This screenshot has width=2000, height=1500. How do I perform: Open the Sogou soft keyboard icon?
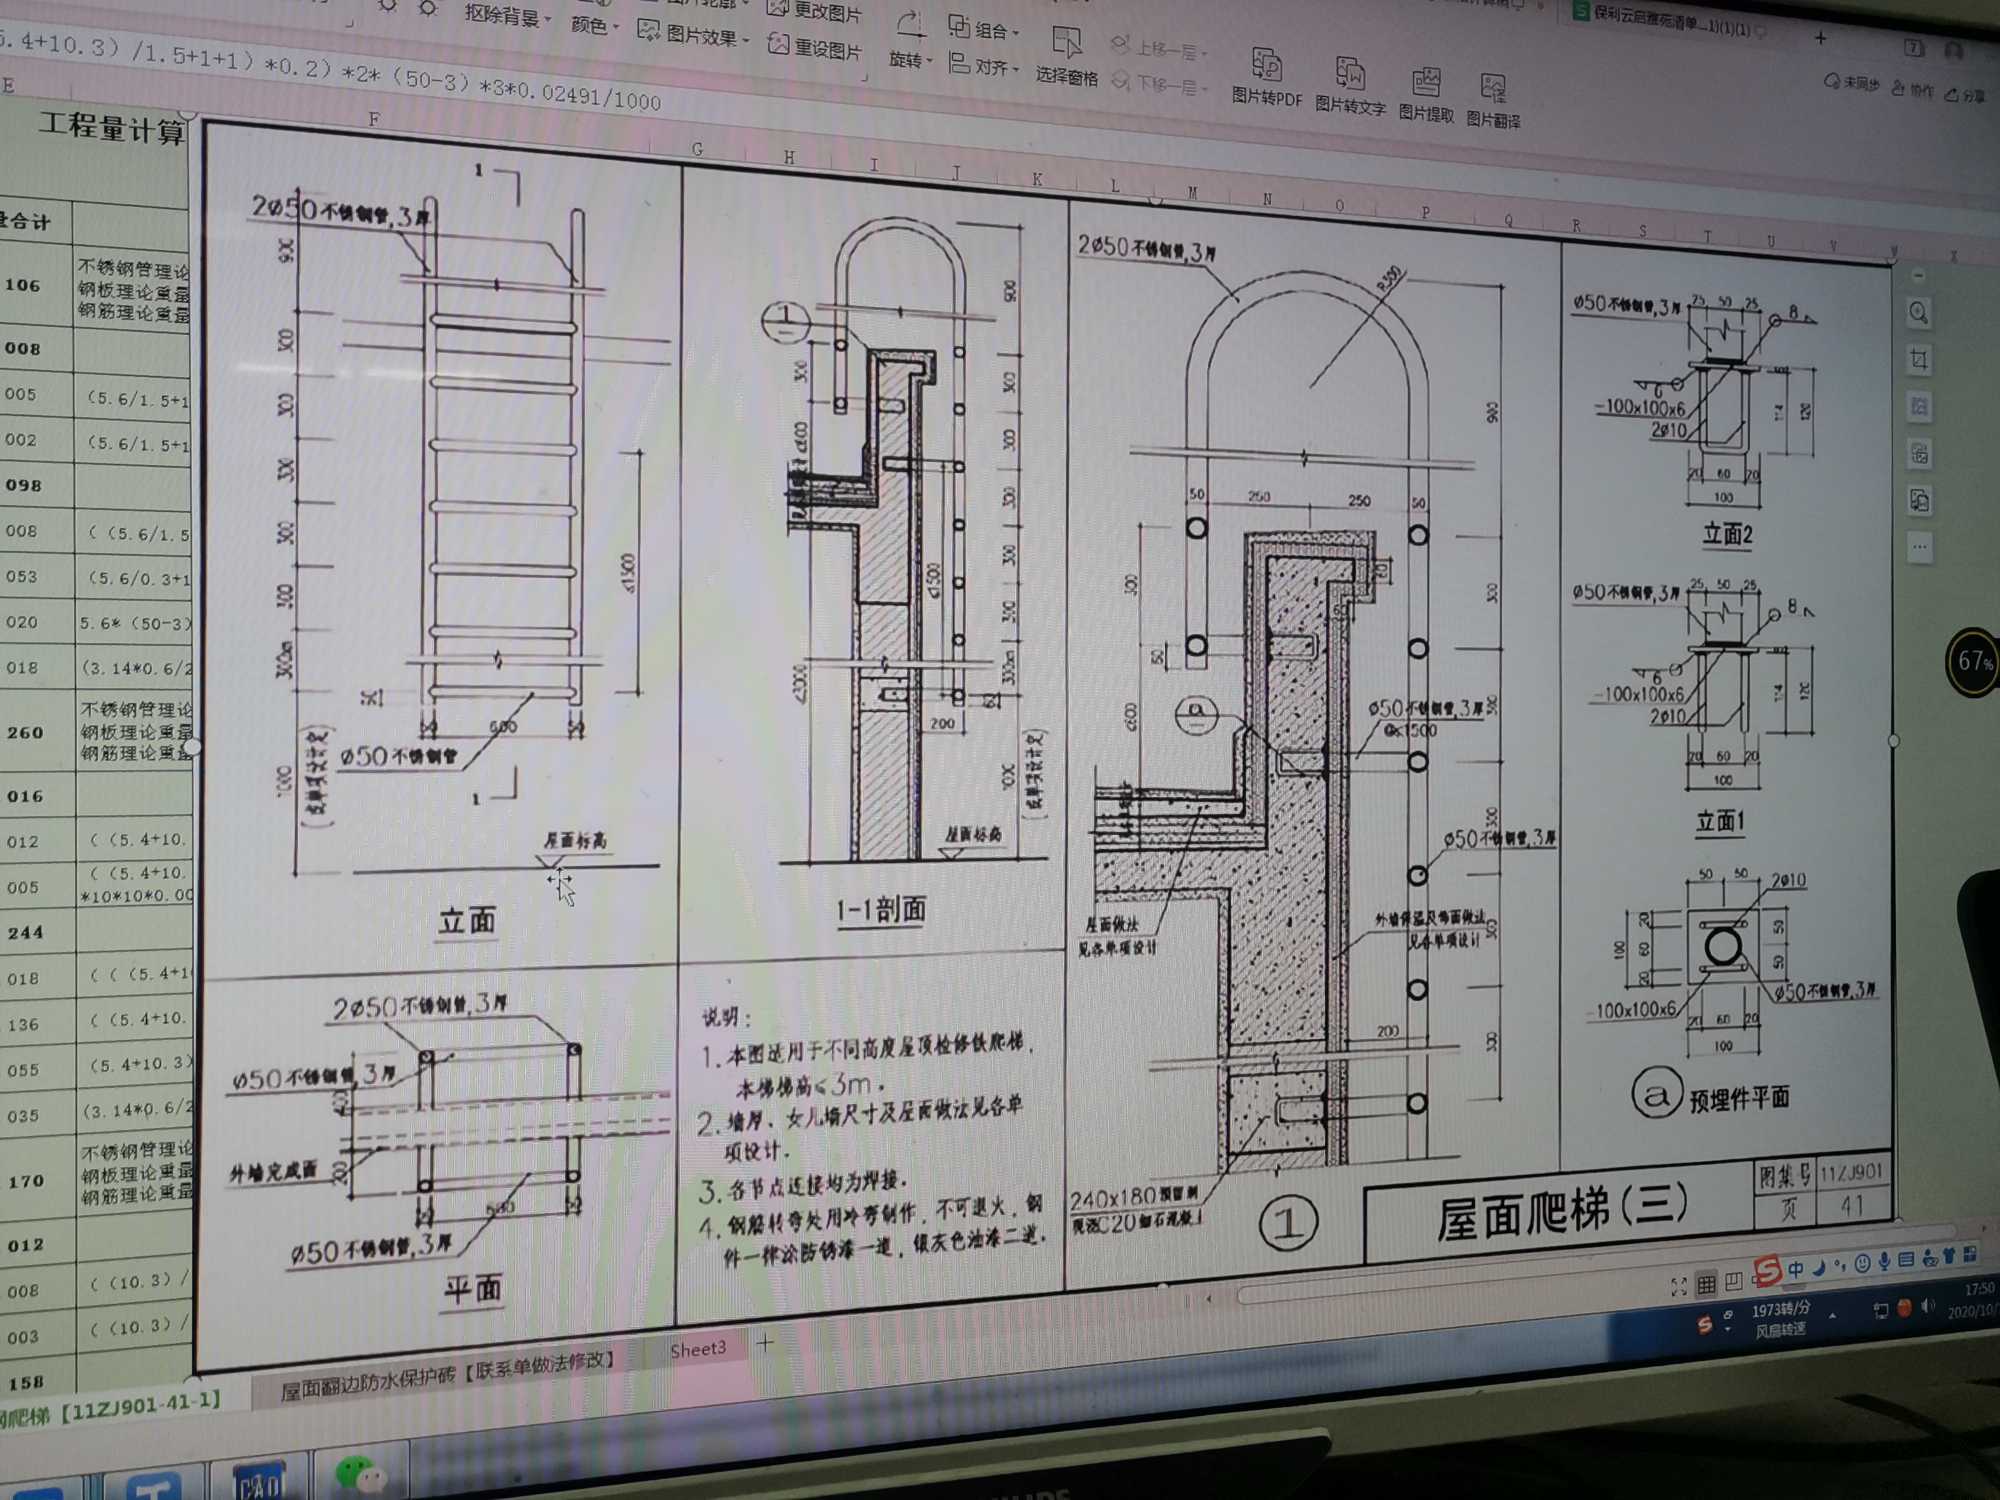pyautogui.click(x=1906, y=1259)
